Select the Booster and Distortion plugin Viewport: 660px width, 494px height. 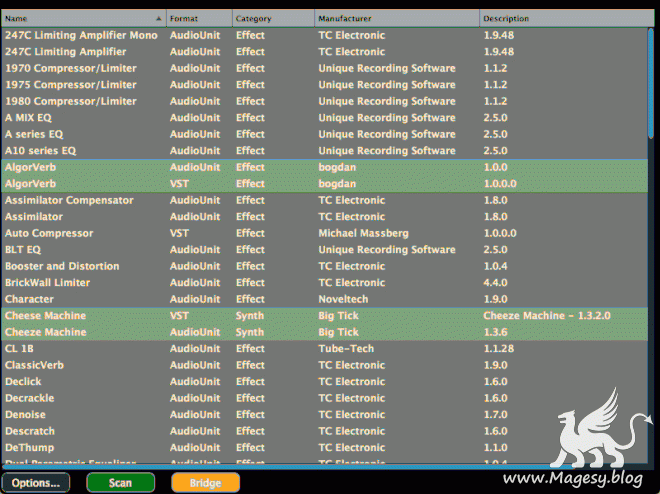[x=325, y=266]
